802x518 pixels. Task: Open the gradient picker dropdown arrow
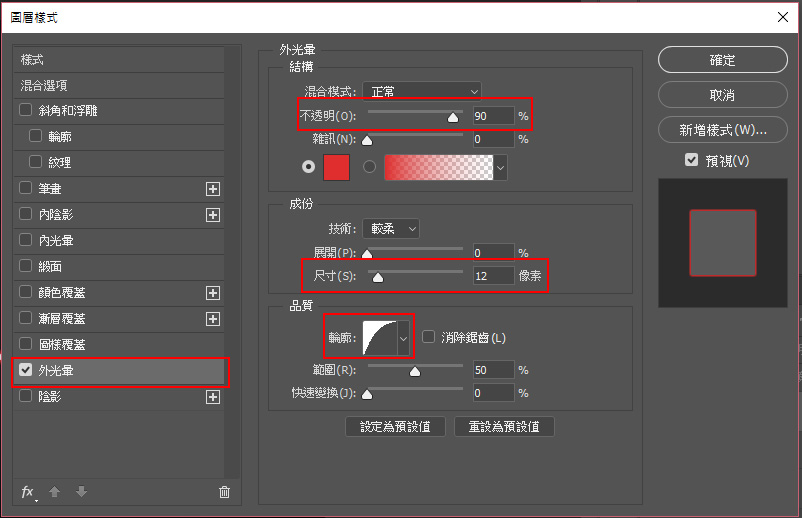pyautogui.click(x=501, y=168)
